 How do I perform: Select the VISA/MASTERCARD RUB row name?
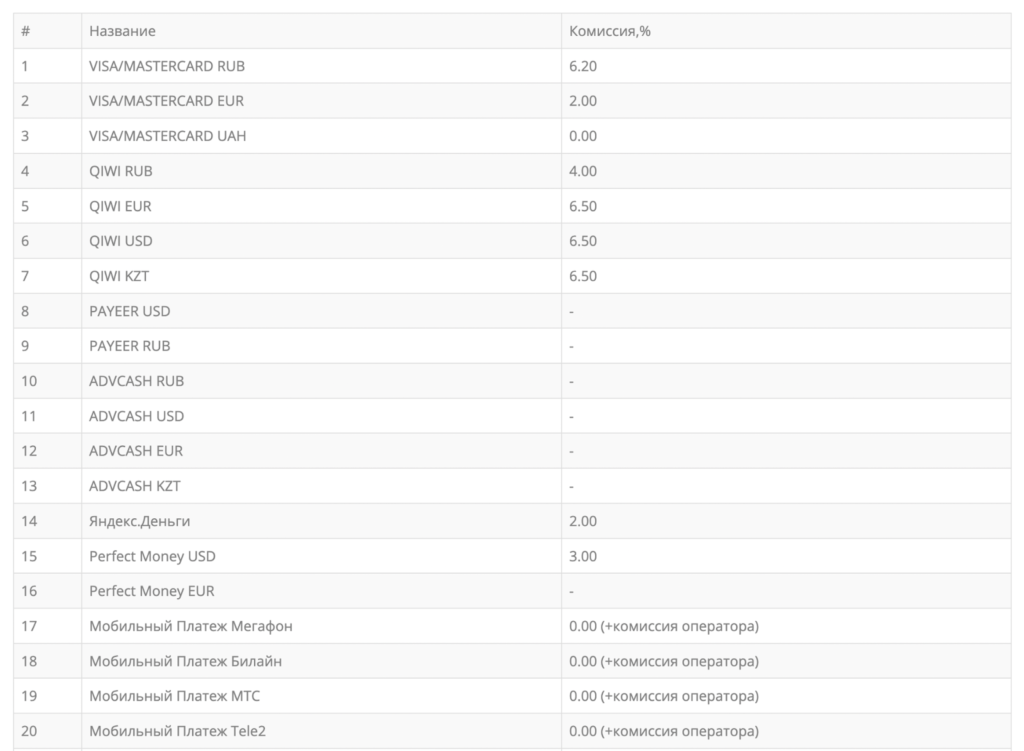167,66
